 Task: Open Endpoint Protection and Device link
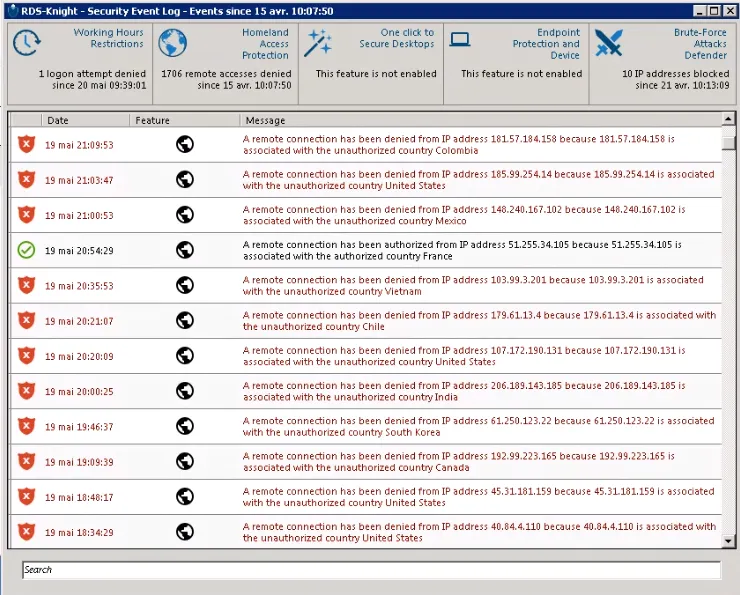(546, 43)
